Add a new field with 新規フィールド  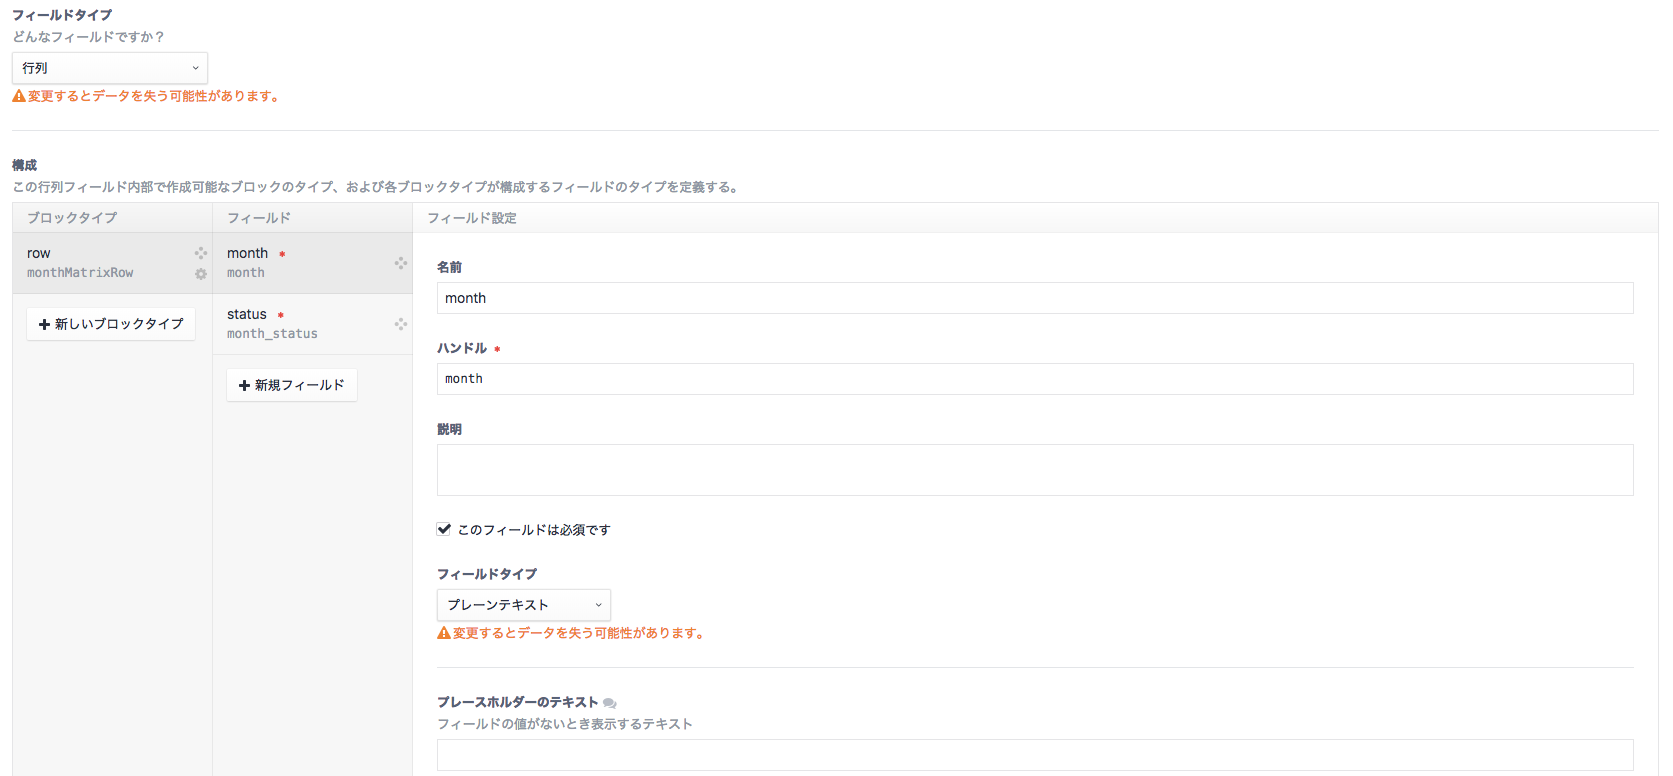pyautogui.click(x=292, y=385)
